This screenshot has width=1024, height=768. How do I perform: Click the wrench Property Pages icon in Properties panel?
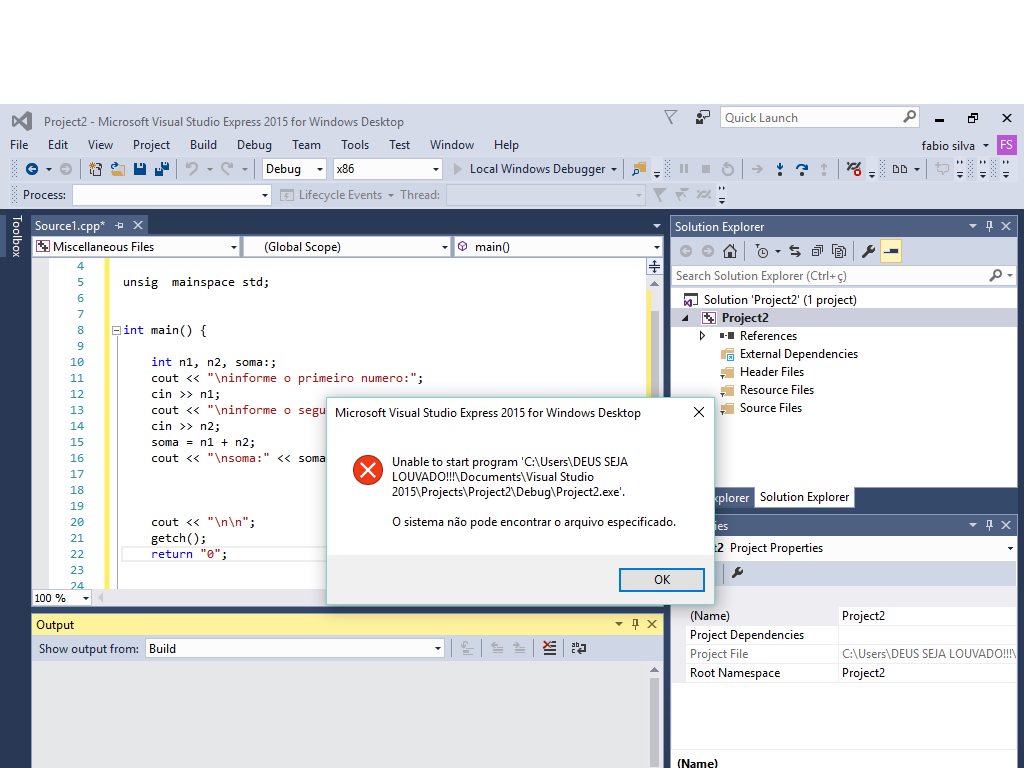pyautogui.click(x=737, y=573)
